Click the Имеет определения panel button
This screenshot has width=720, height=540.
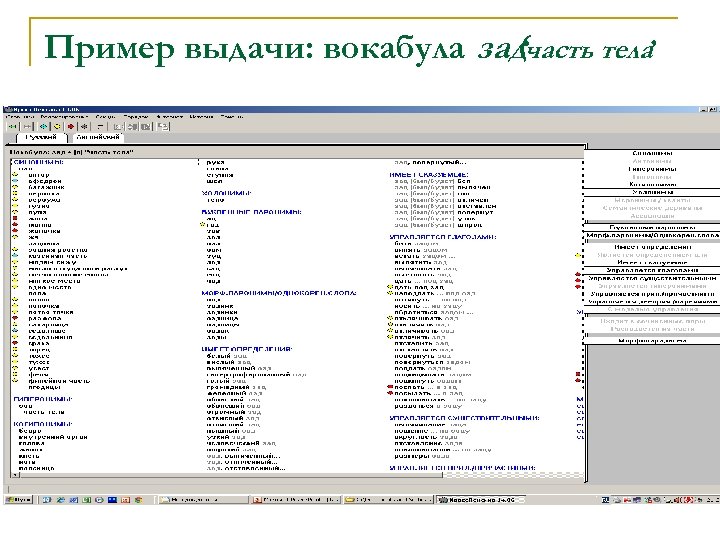tap(652, 247)
